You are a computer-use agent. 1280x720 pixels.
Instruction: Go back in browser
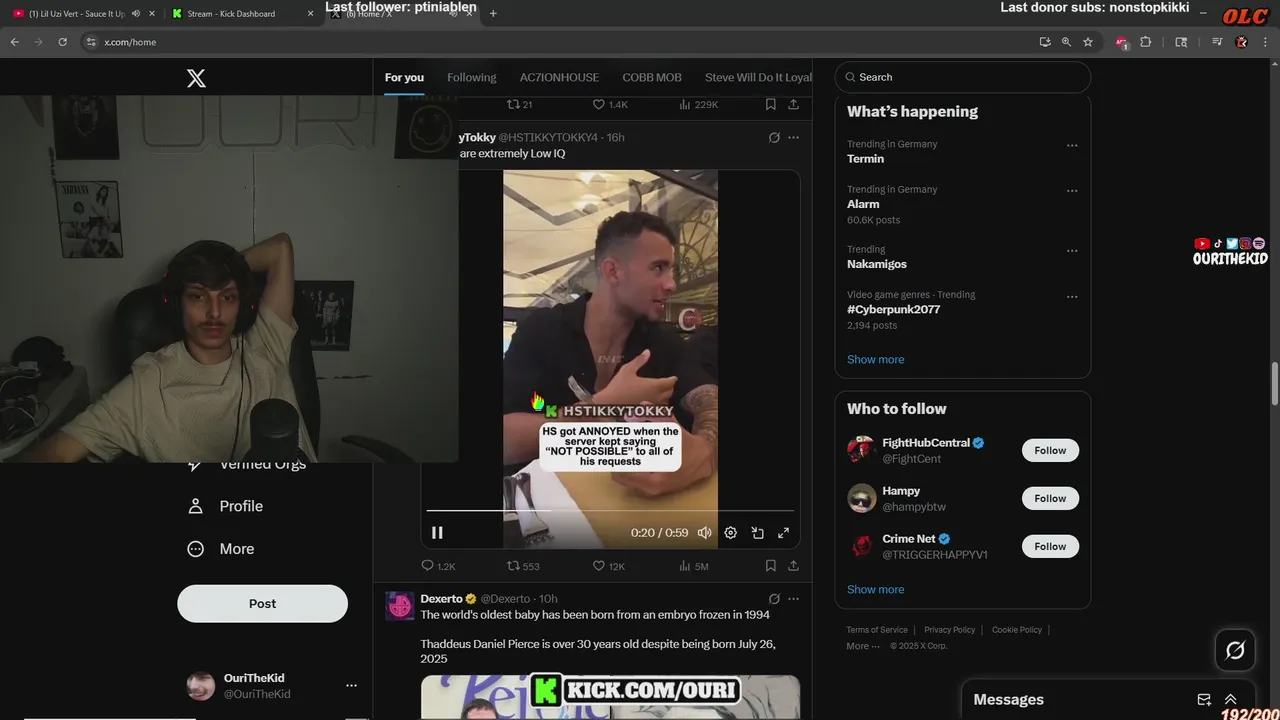(14, 42)
